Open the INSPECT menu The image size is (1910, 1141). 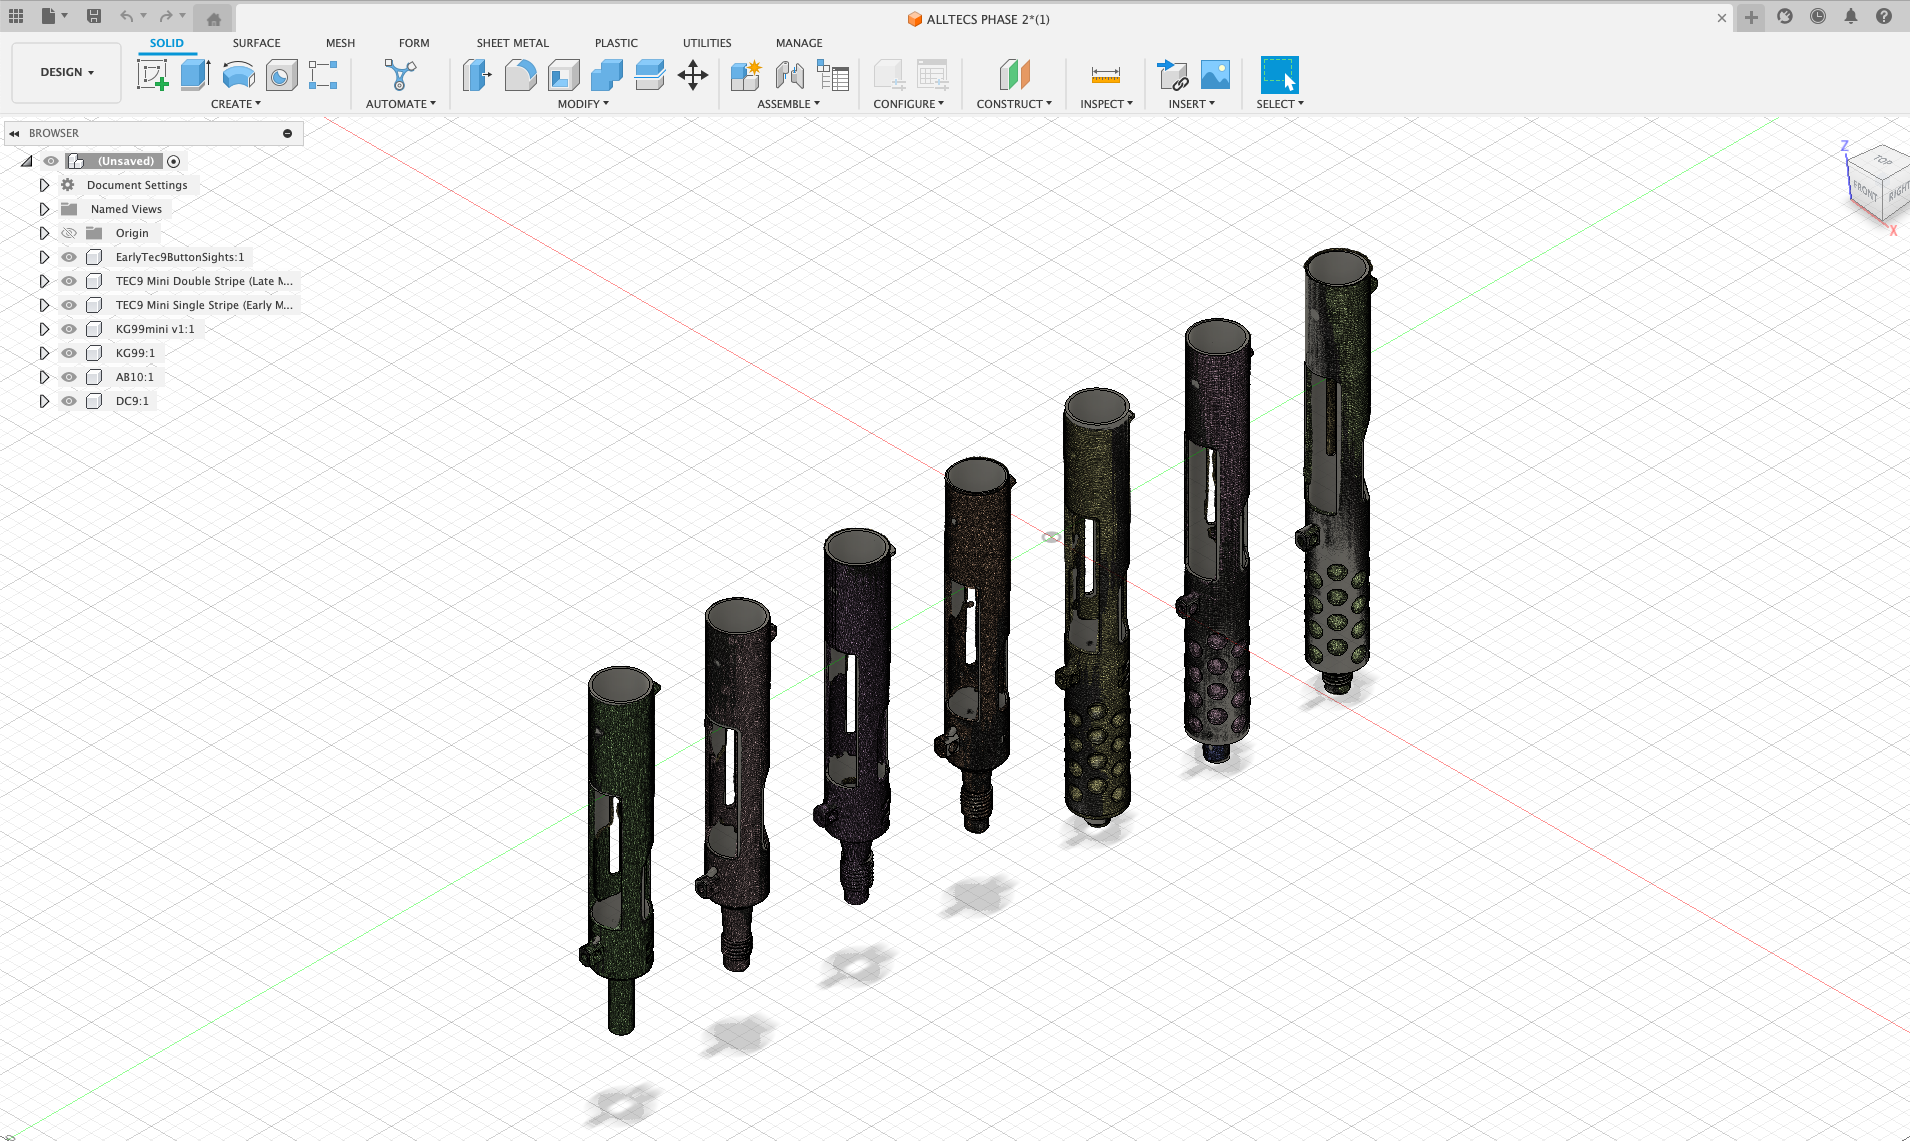pyautogui.click(x=1107, y=104)
